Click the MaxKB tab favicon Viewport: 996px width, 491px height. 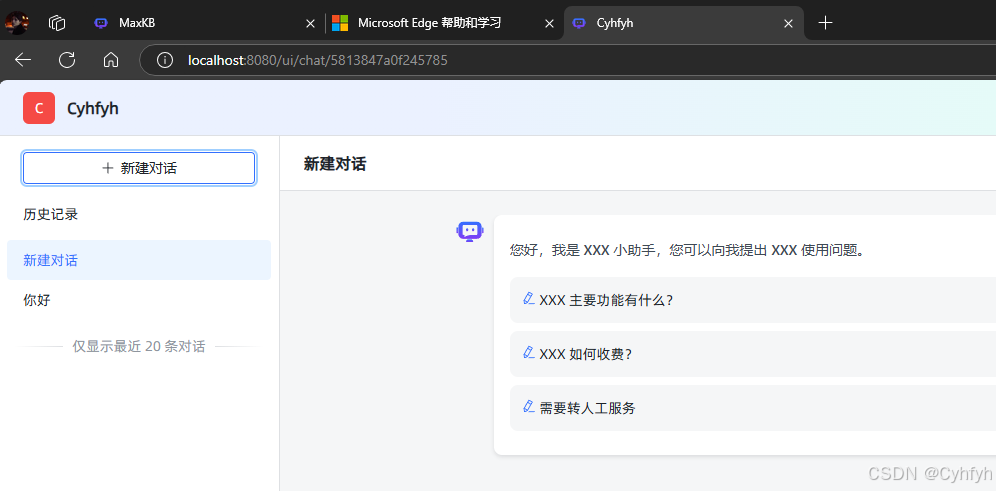[x=101, y=24]
